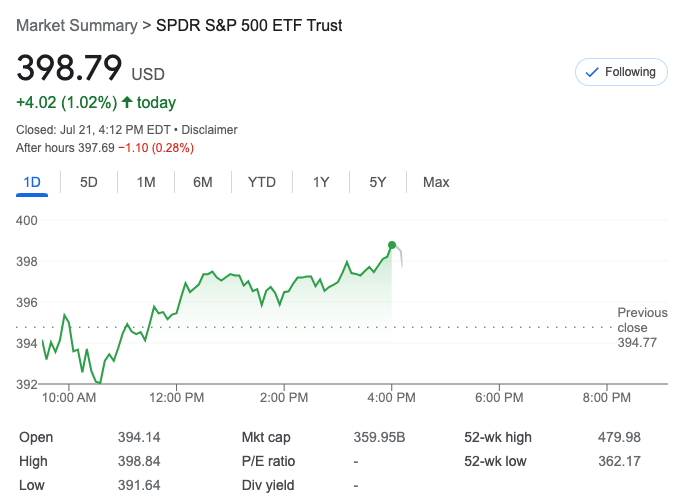Show the 1M price chart
687x503 pixels.
[146, 182]
